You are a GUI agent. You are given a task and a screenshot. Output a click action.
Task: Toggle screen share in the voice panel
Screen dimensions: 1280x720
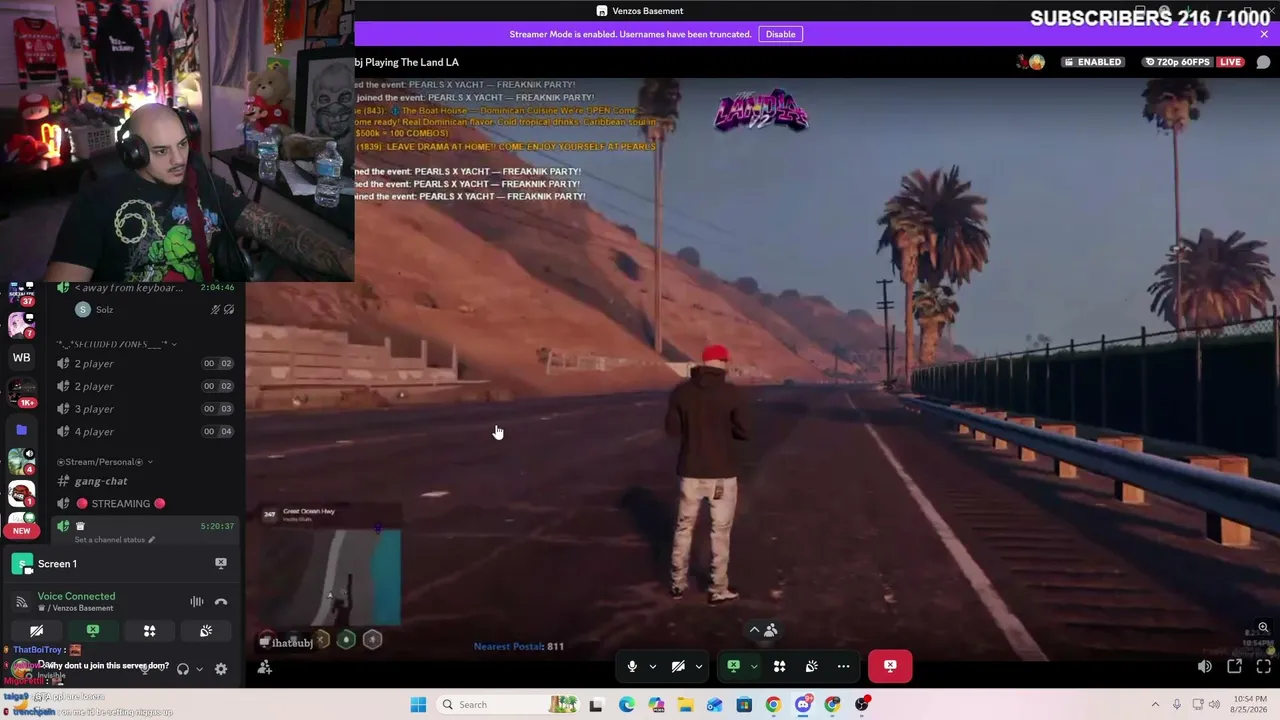(93, 631)
